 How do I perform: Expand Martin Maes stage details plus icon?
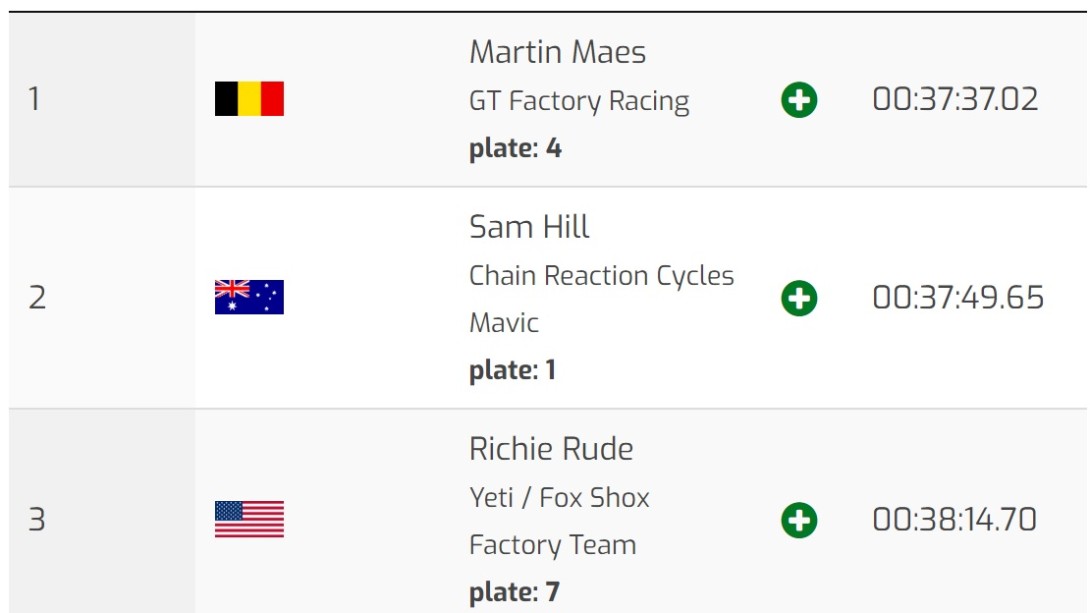pyautogui.click(x=799, y=99)
